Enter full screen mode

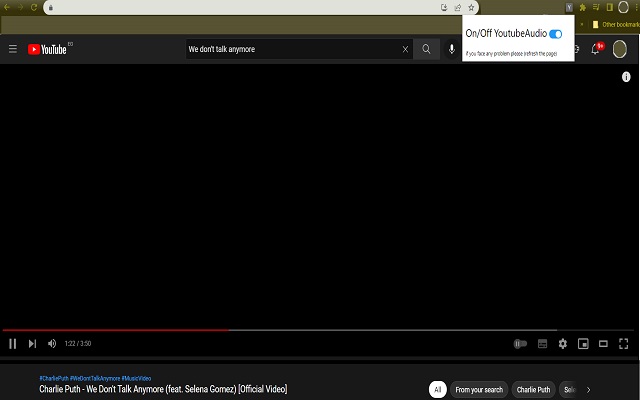pyautogui.click(x=624, y=344)
